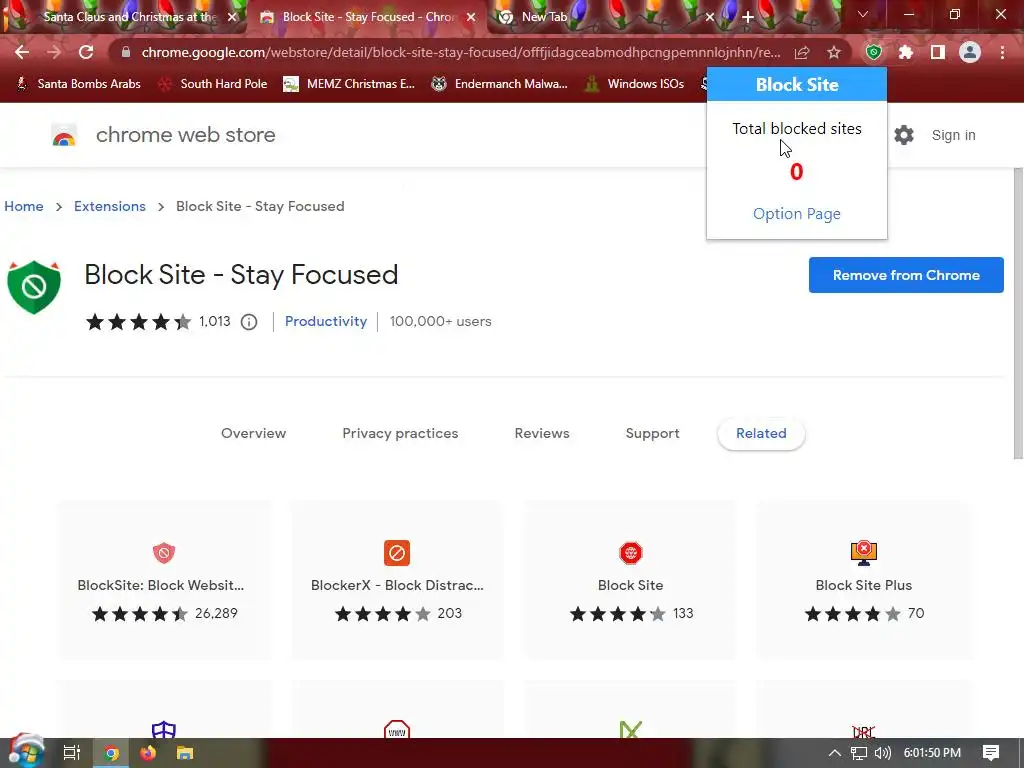Open Santa Bombs Arabs bookmark
Image resolution: width=1024 pixels, height=768 pixels.
tap(78, 84)
